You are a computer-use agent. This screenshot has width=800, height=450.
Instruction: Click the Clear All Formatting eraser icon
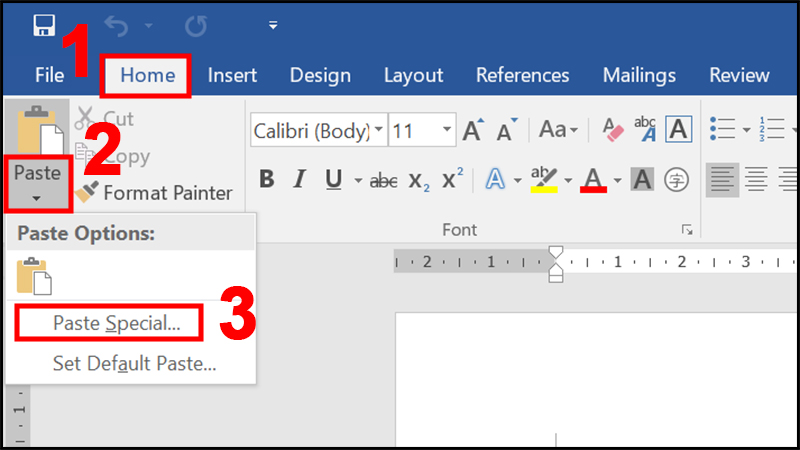[612, 130]
